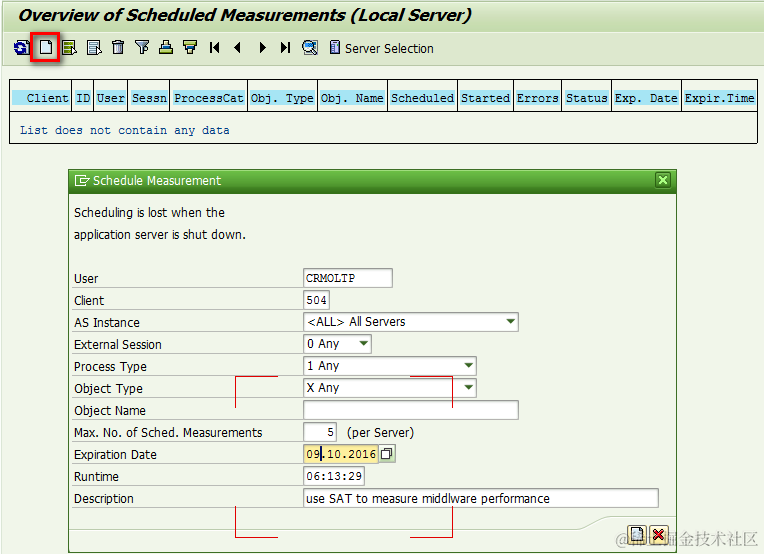764x554 pixels.
Task: Click the Expiration Date field
Action: [x=341, y=454]
